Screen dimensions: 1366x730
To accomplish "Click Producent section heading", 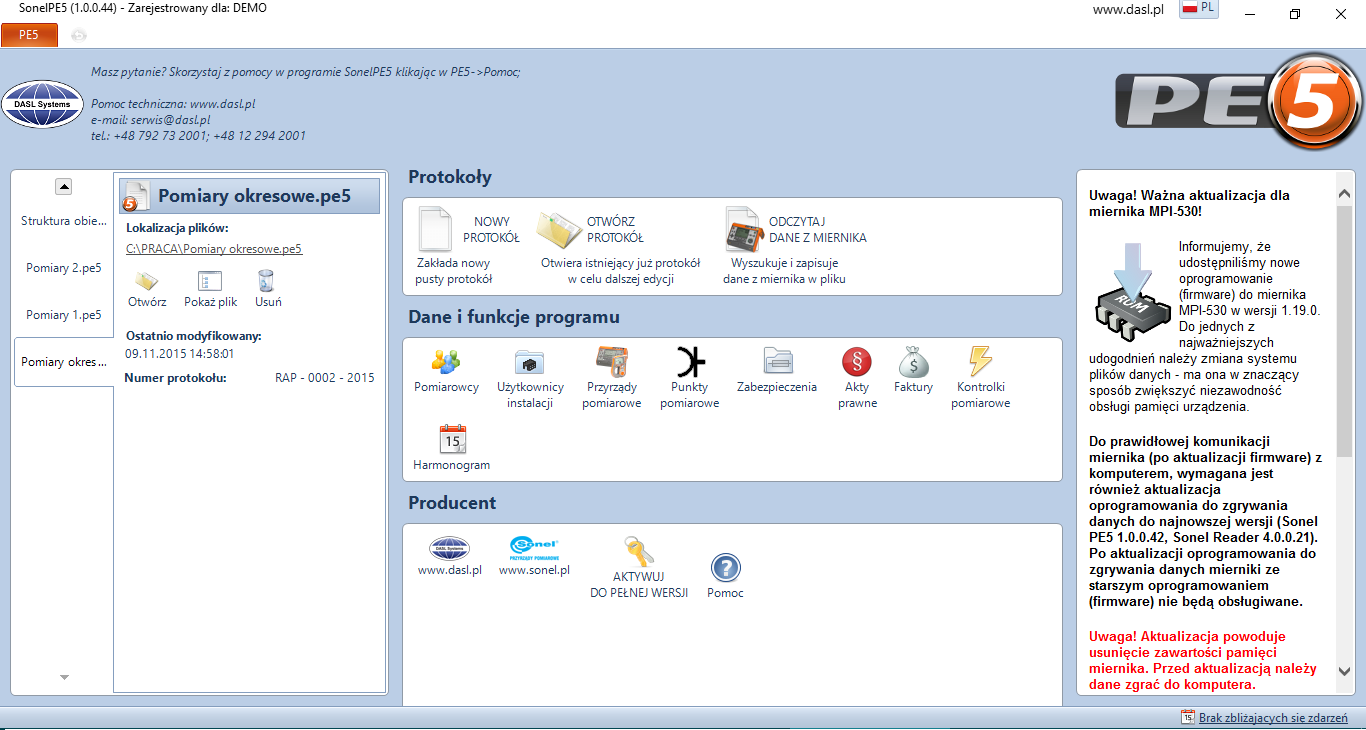I will (x=452, y=503).
